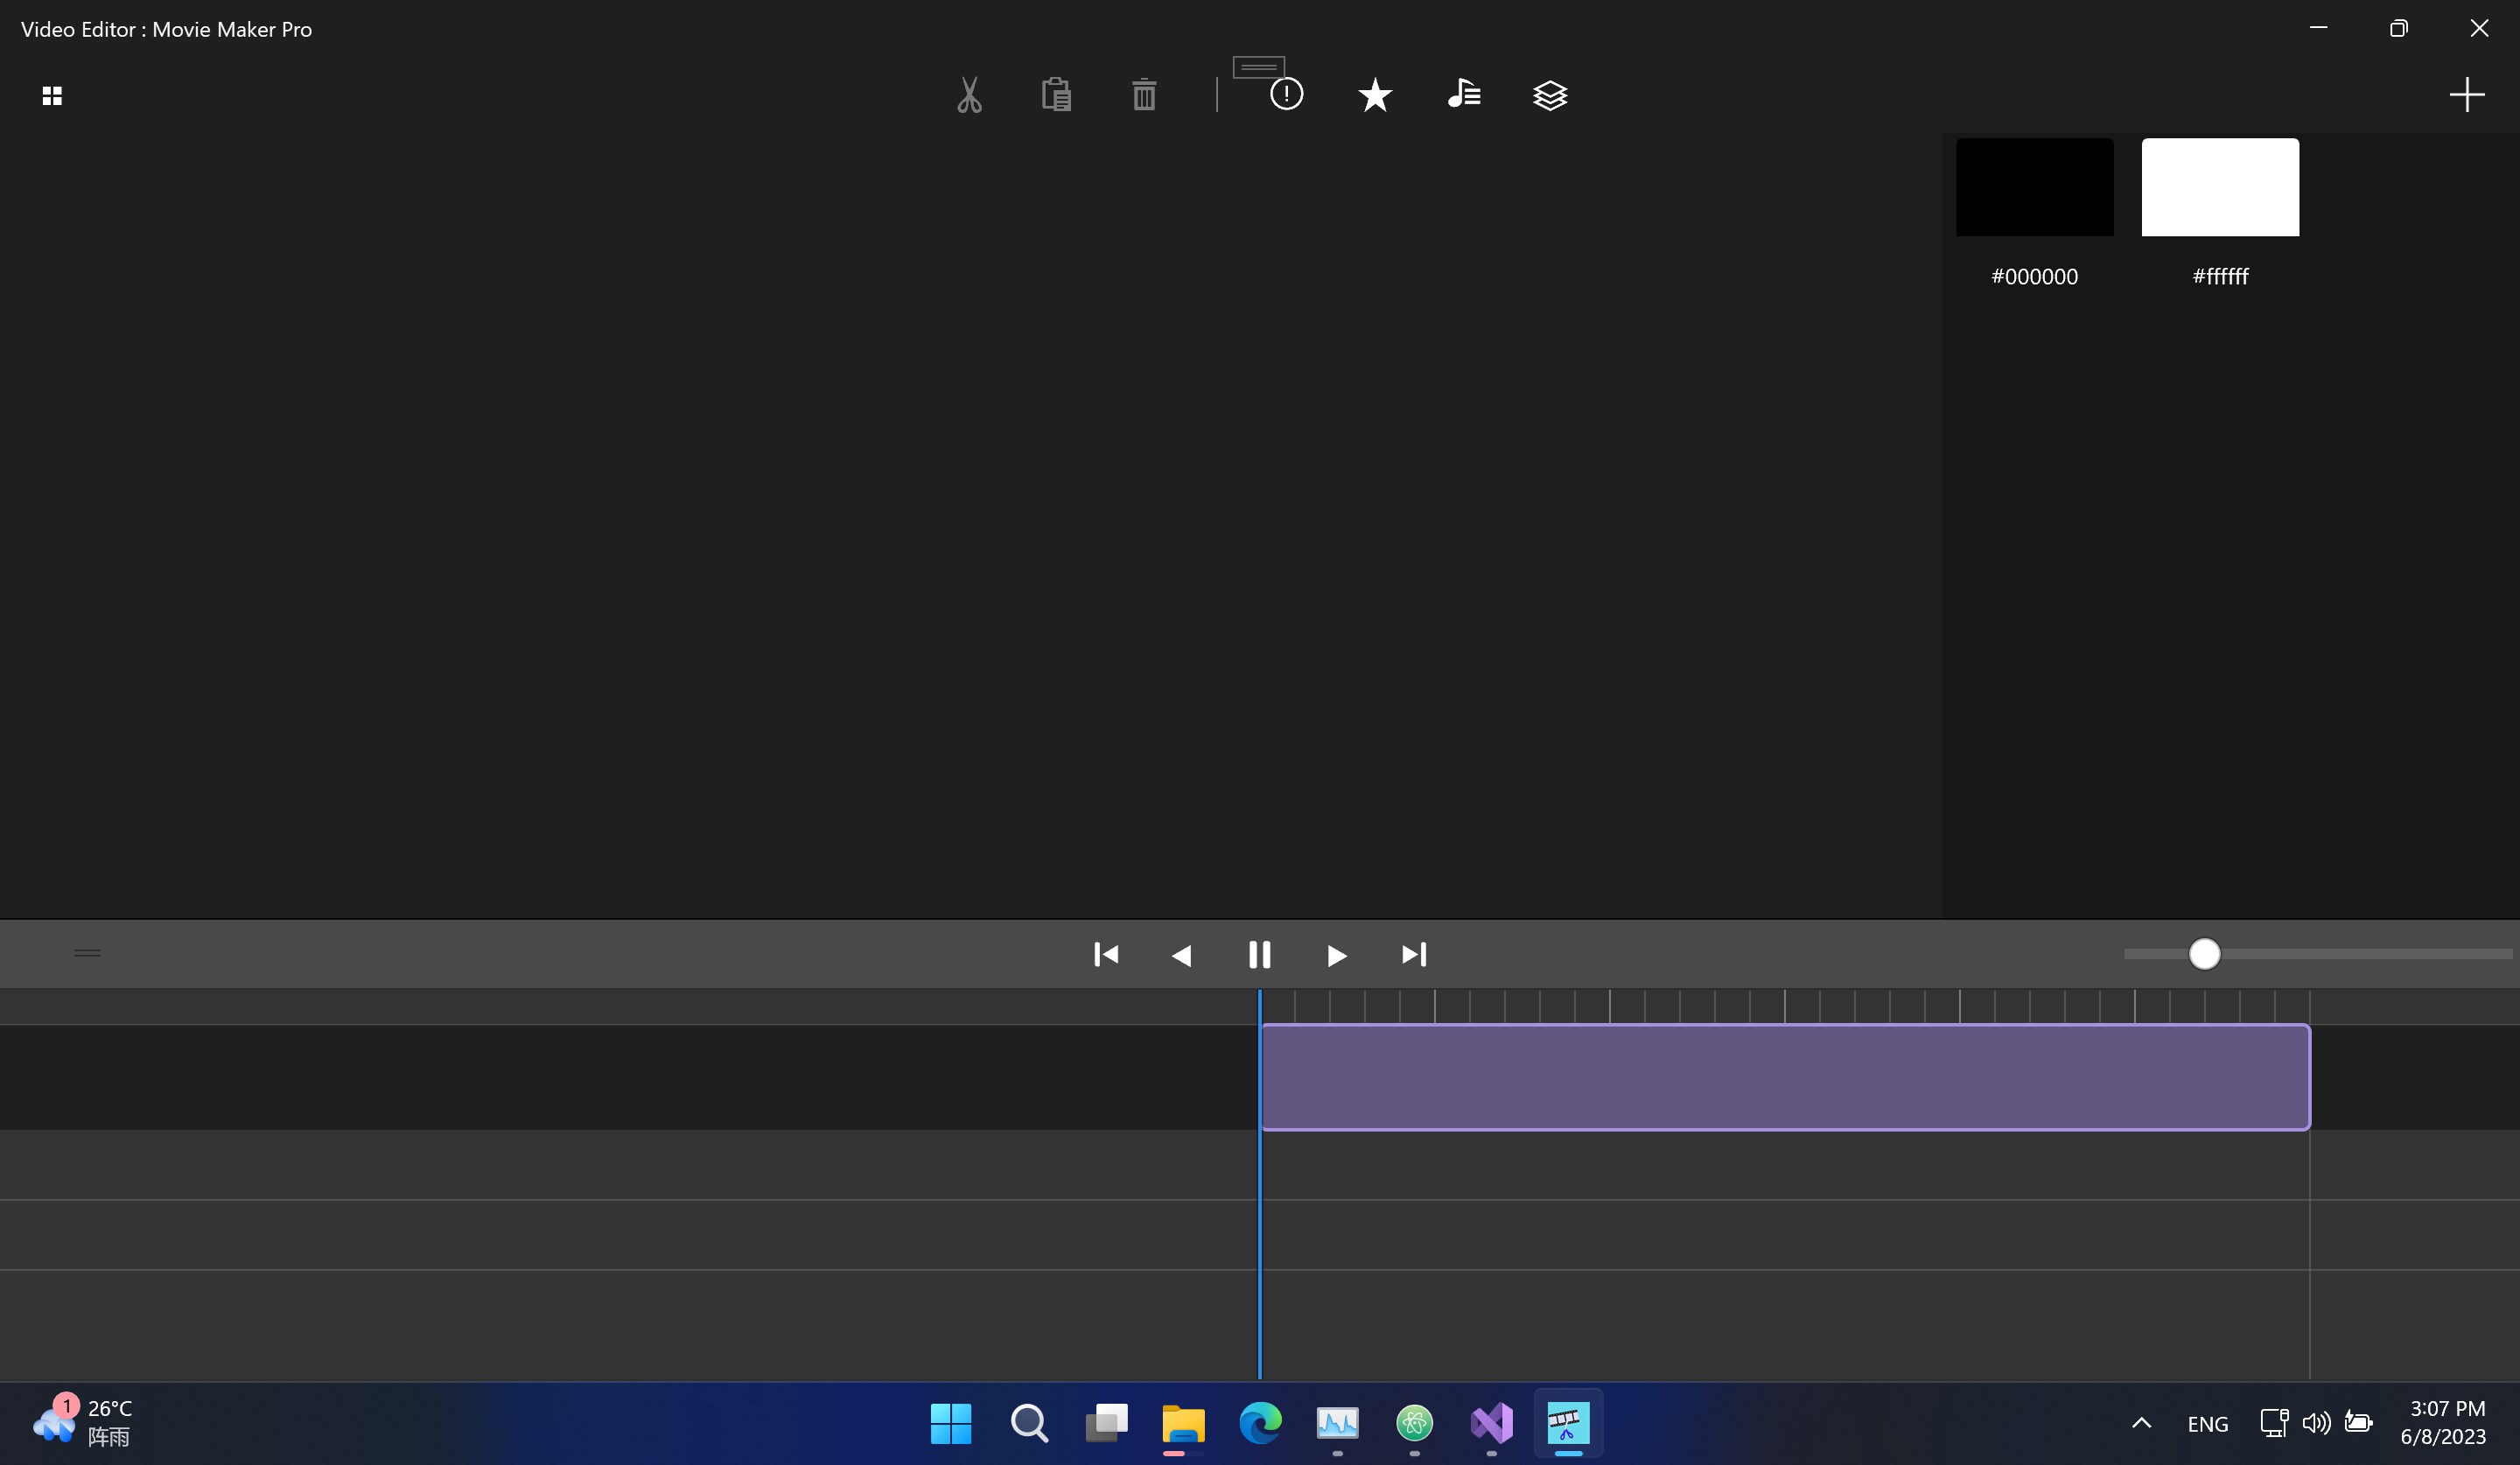
Task: Jump to timeline start
Action: coord(1106,955)
